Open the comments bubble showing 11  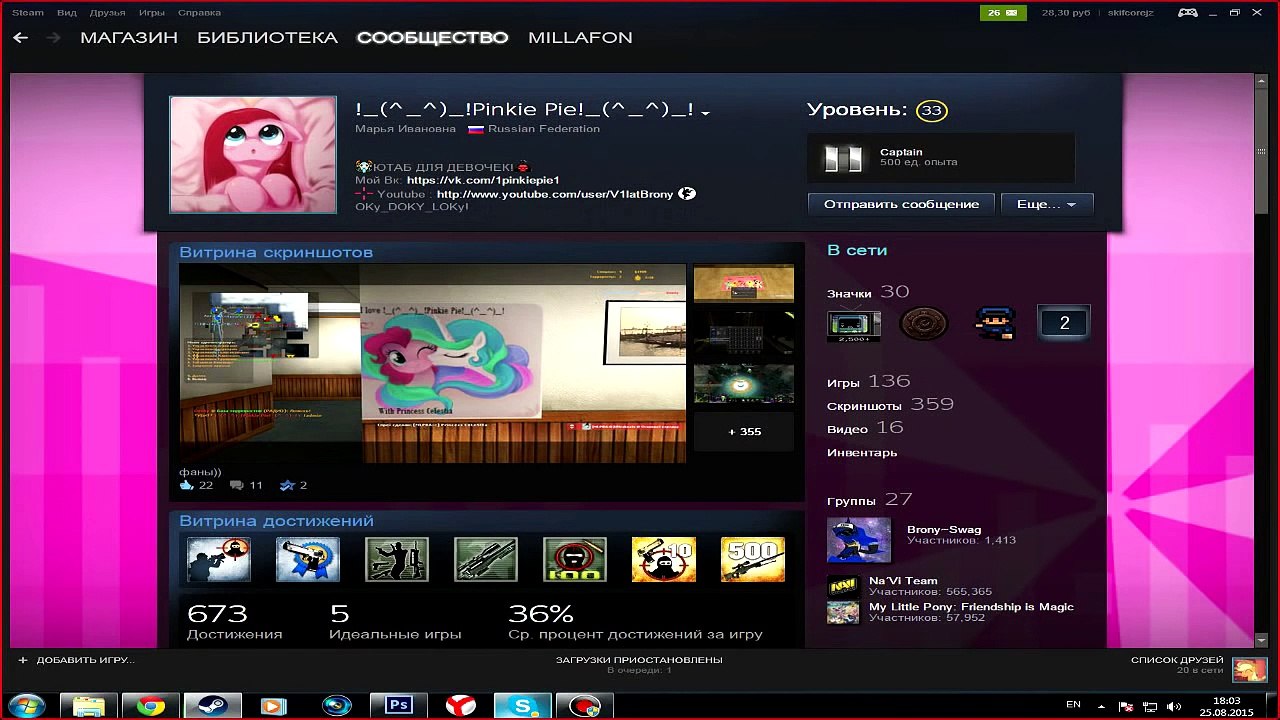[x=237, y=485]
